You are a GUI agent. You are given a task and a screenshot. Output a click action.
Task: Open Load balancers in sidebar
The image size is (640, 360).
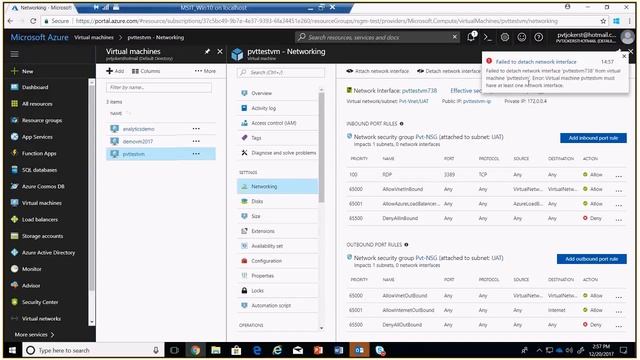40,220
